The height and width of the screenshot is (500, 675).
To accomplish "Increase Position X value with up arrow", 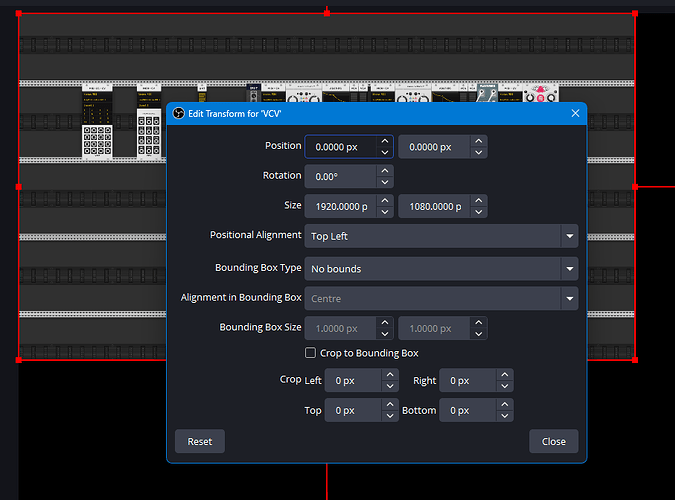I will (x=385, y=141).
